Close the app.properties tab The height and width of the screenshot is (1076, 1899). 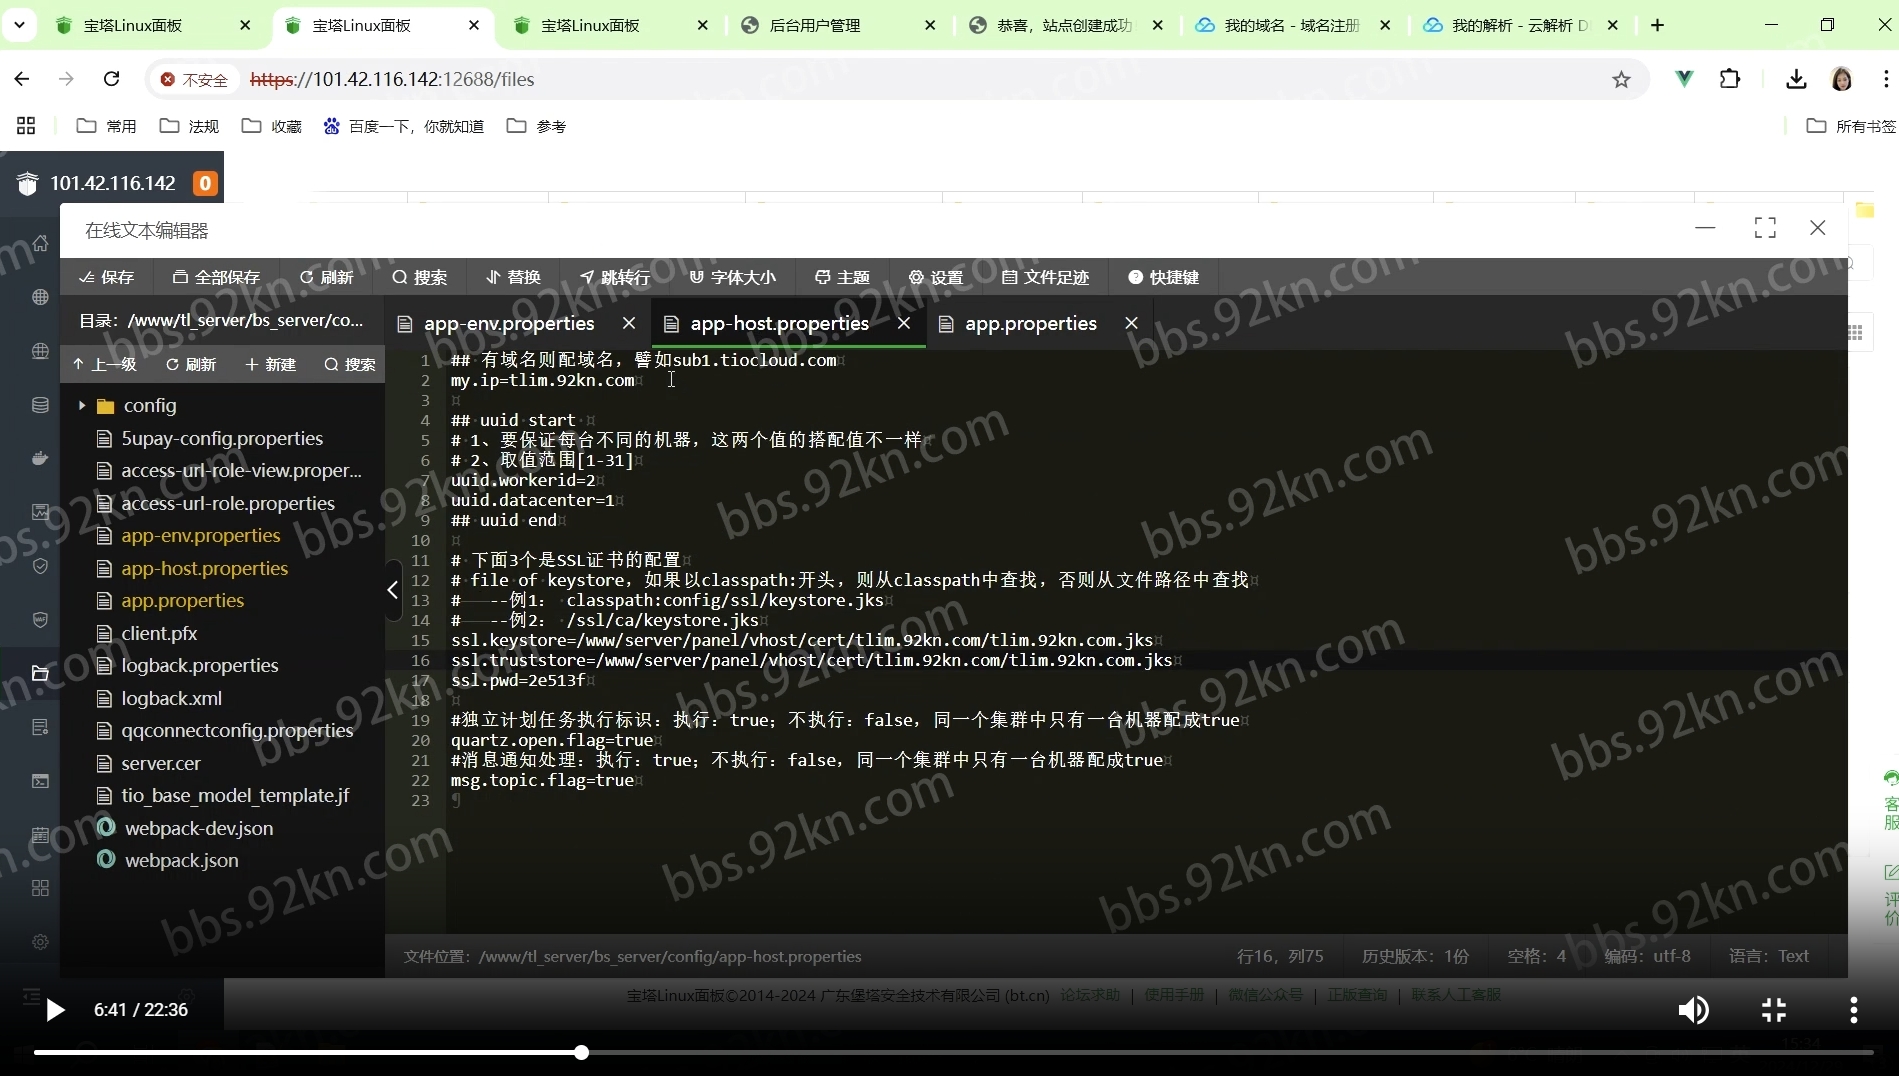pyautogui.click(x=1131, y=323)
